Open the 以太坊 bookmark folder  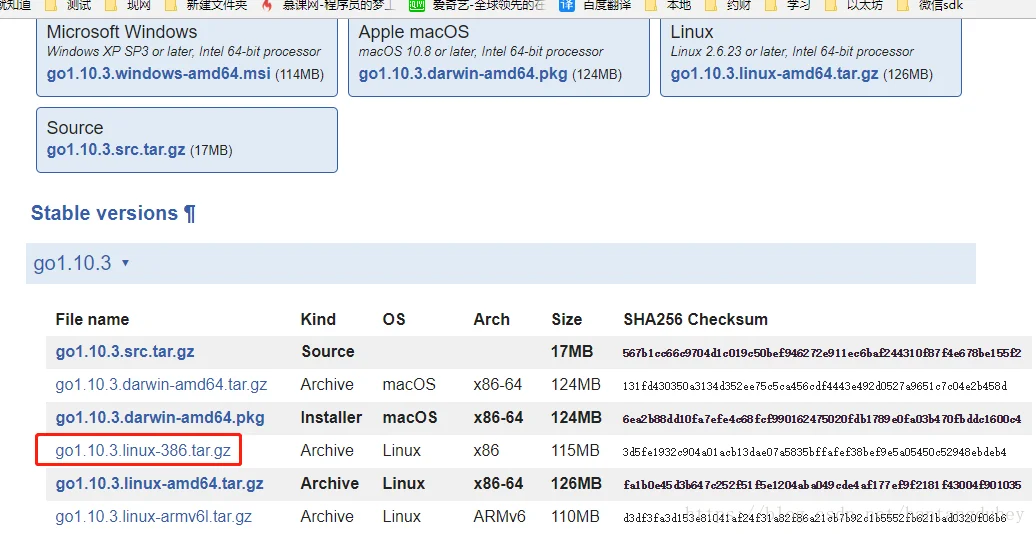[x=854, y=5]
